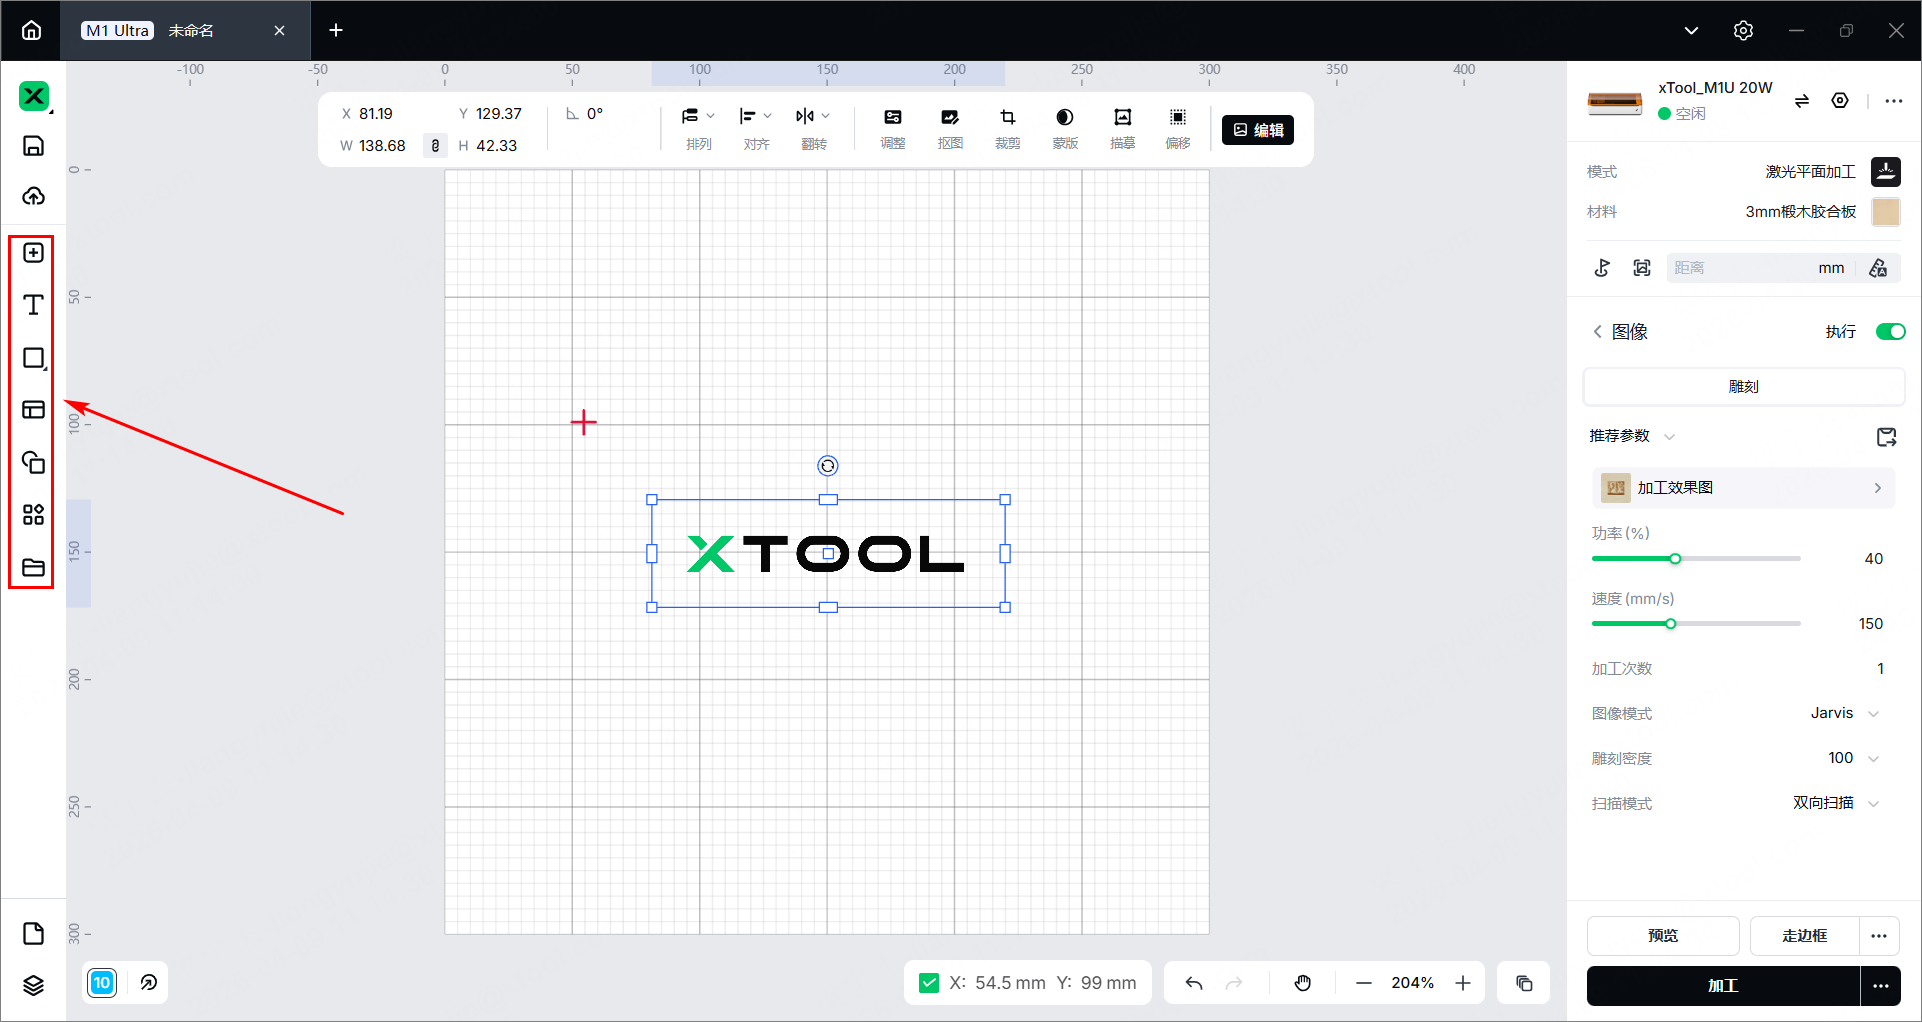This screenshot has height=1022, width=1922.
Task: Toggle the 执行 switch off
Action: tap(1890, 332)
